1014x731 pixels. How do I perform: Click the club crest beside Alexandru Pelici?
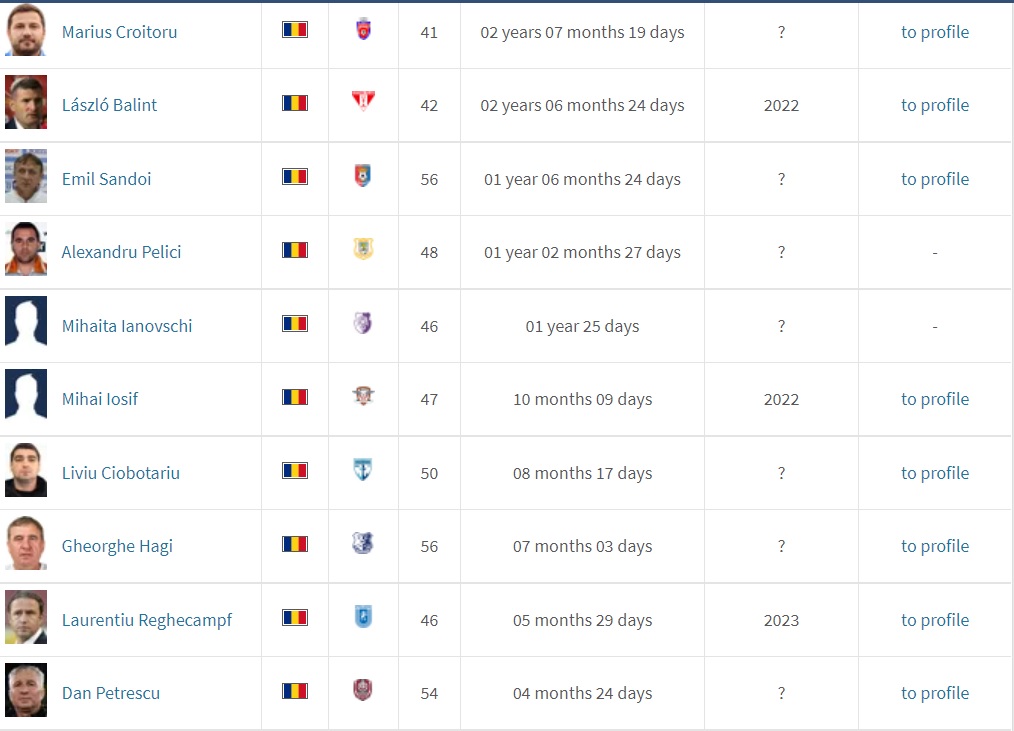point(363,249)
